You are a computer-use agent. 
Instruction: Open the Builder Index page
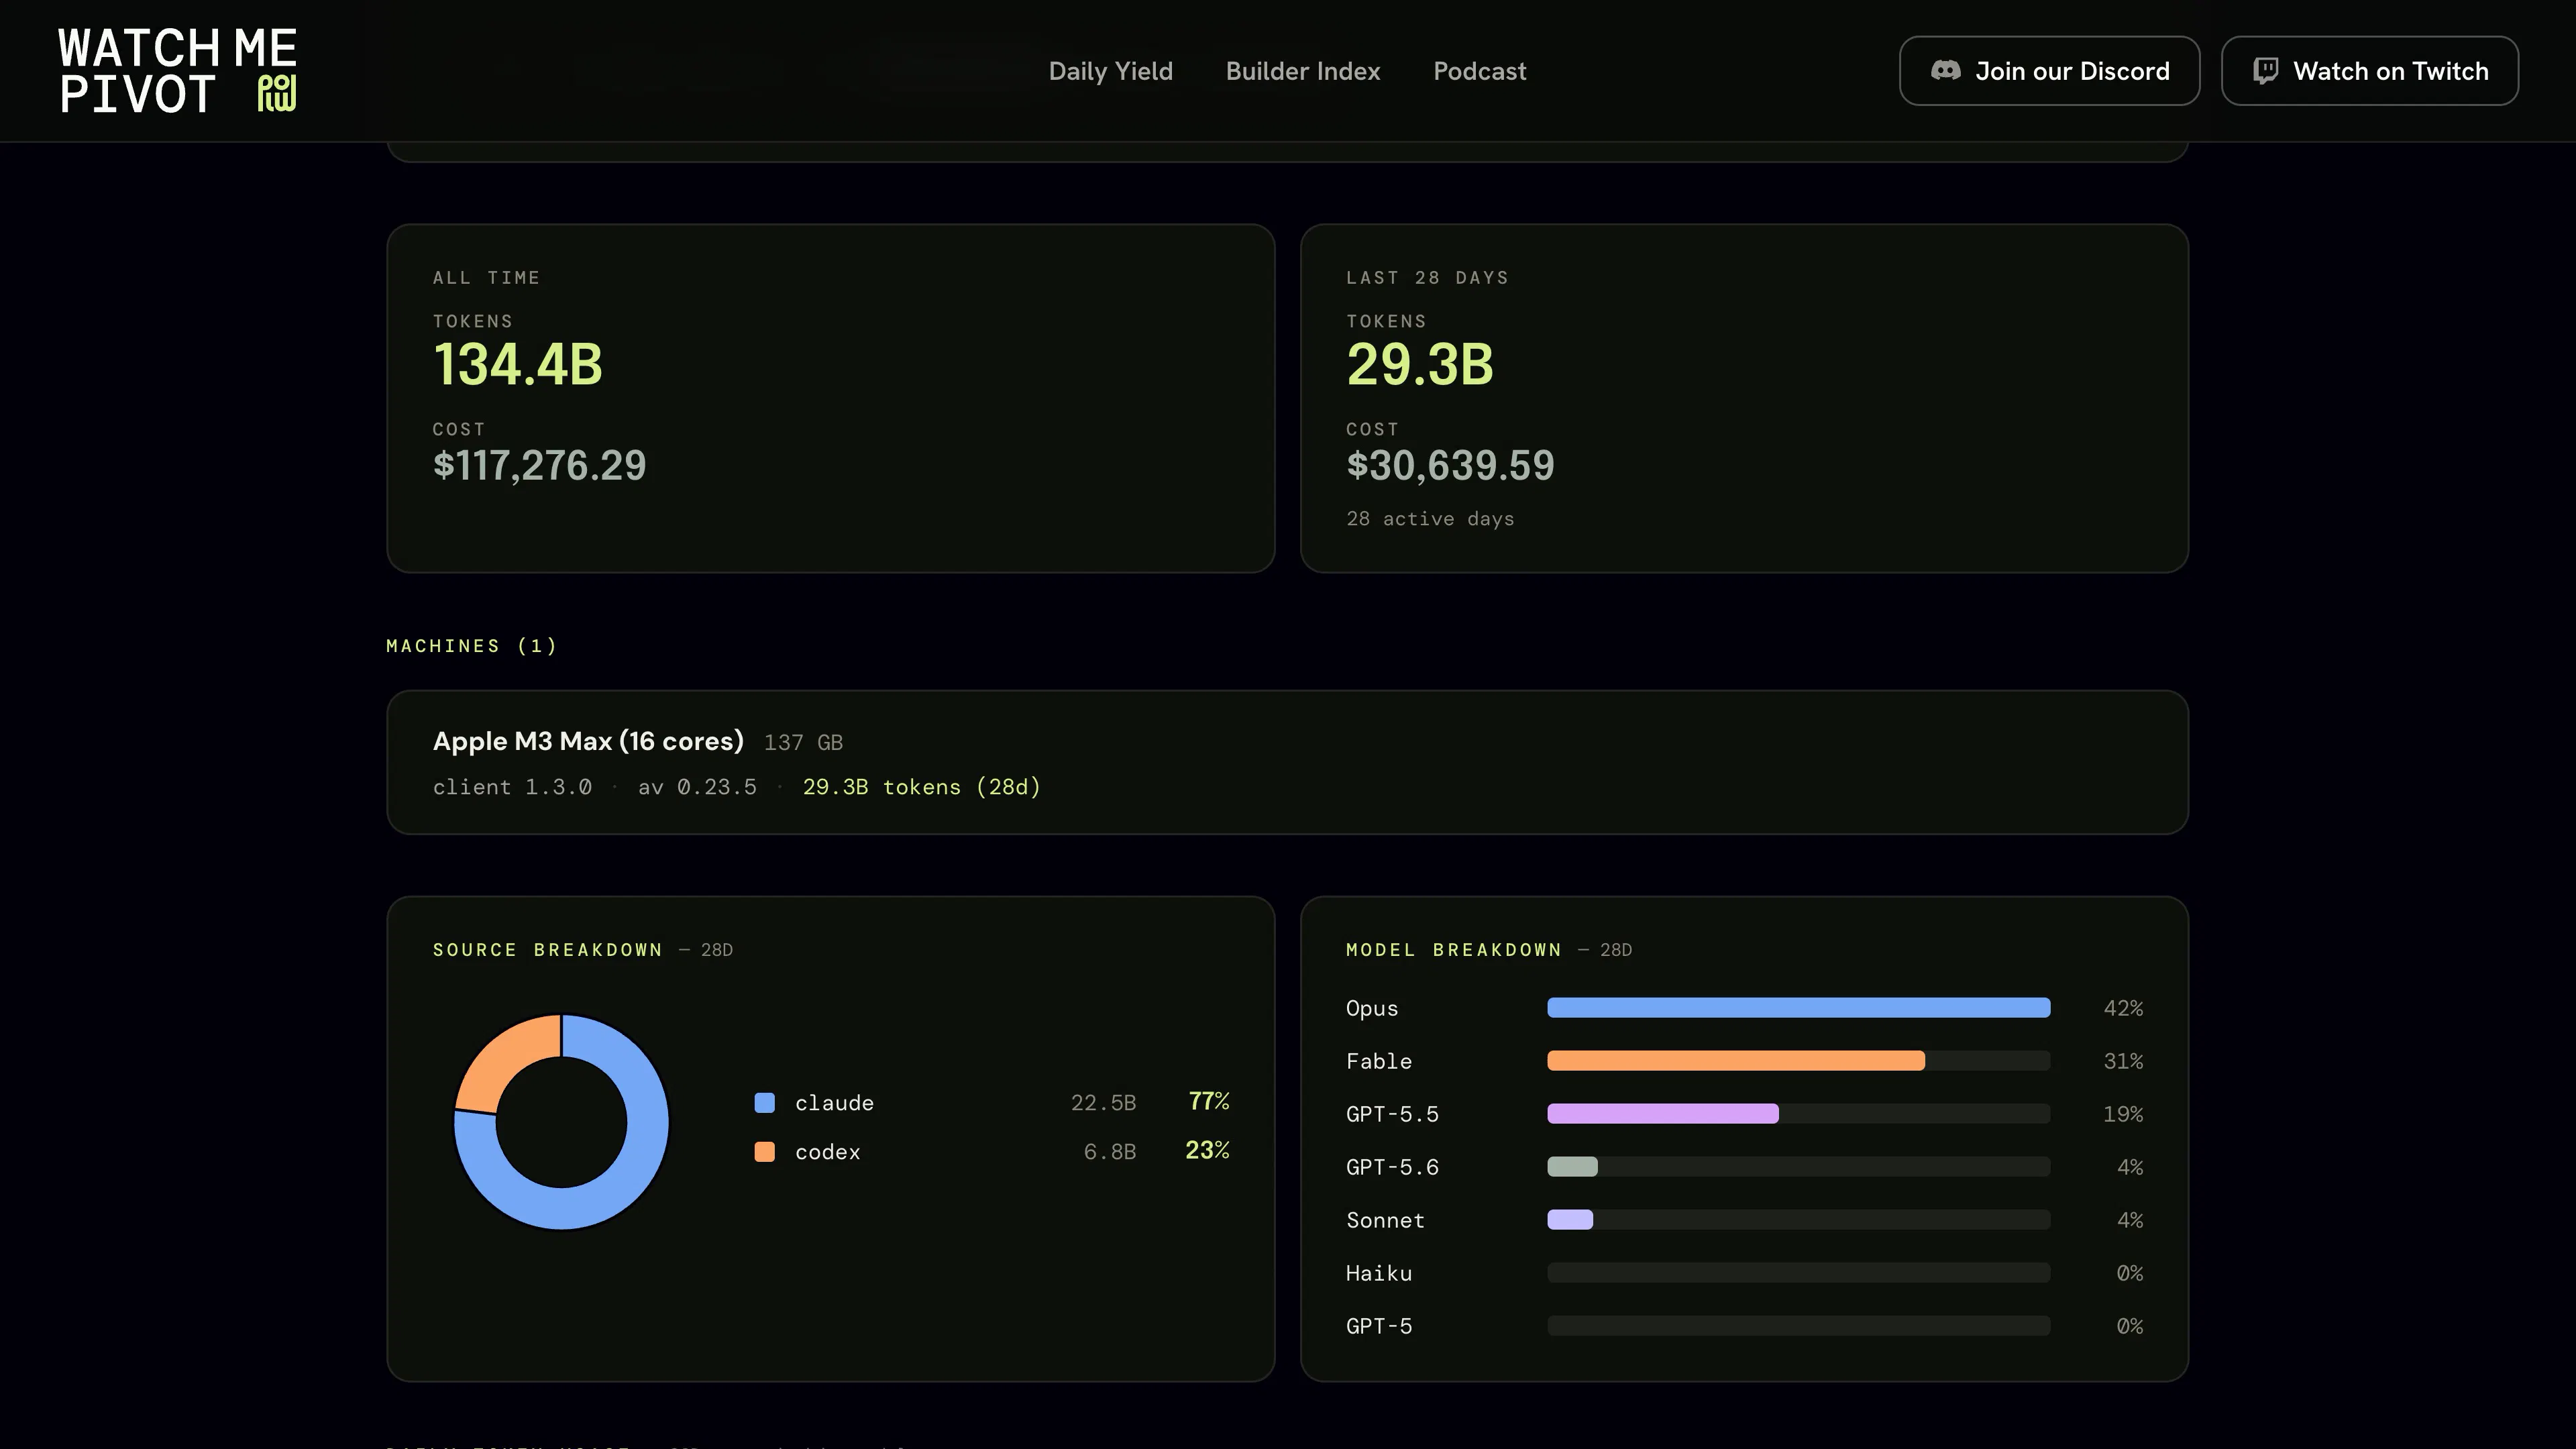[x=1303, y=71]
